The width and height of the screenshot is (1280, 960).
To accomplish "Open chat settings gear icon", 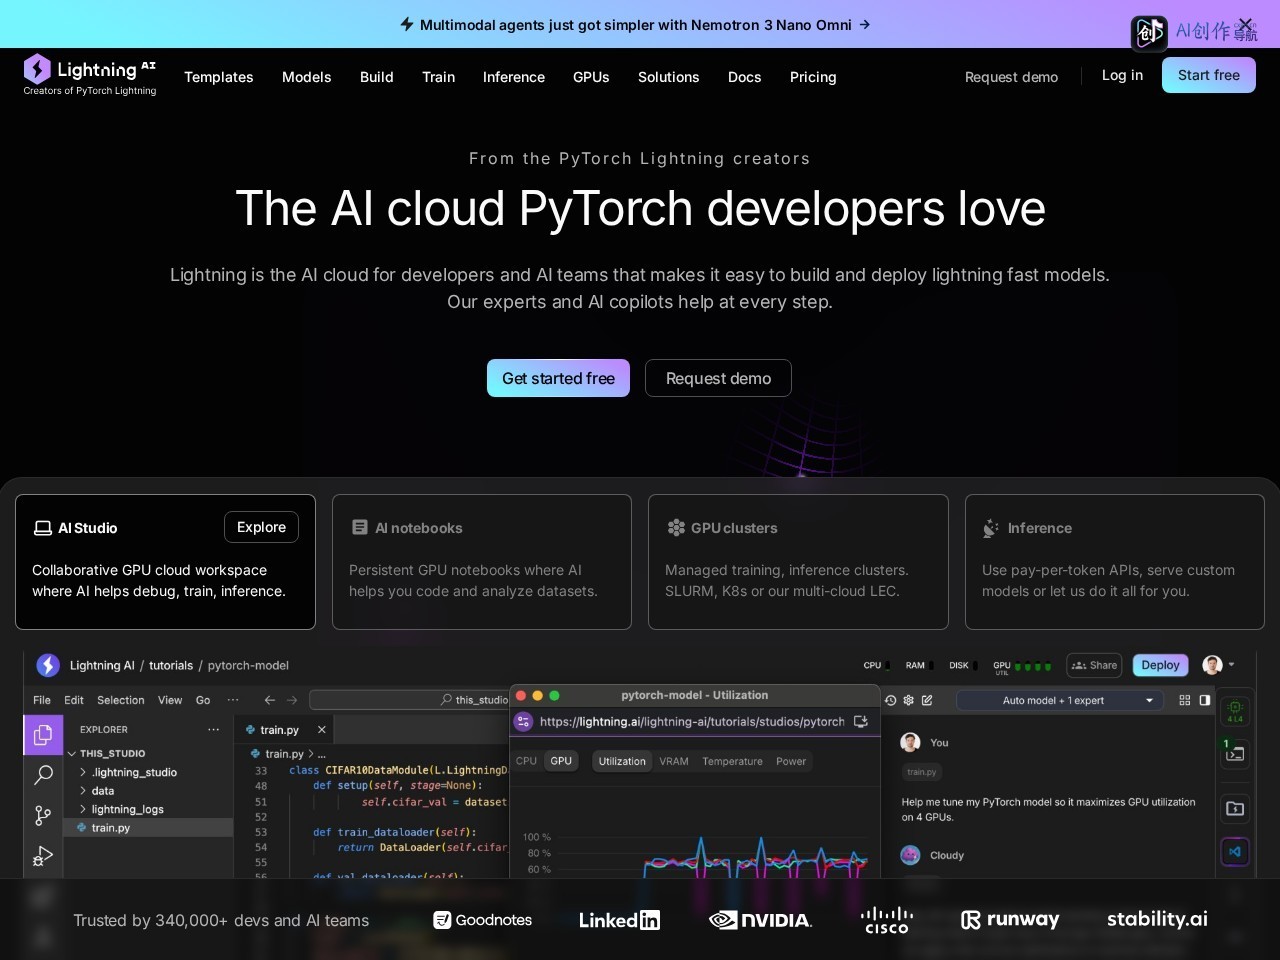I will (x=908, y=700).
